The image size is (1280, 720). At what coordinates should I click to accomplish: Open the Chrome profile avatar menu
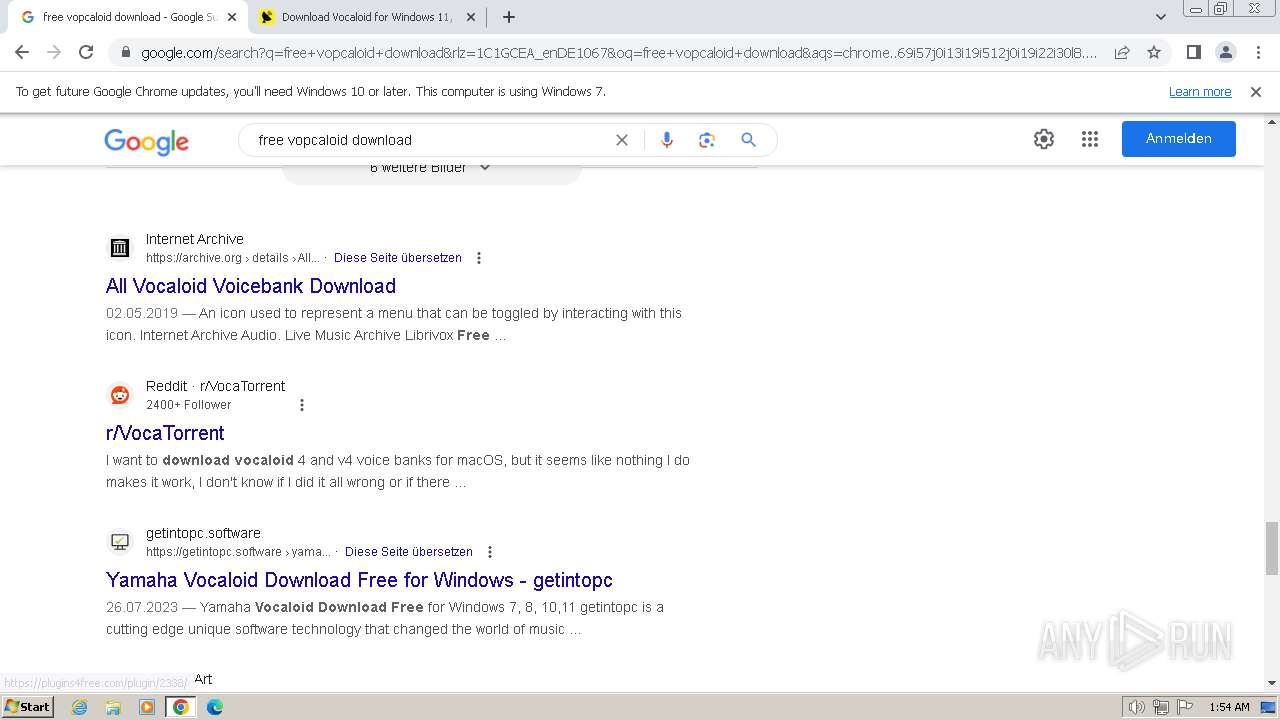click(1225, 52)
